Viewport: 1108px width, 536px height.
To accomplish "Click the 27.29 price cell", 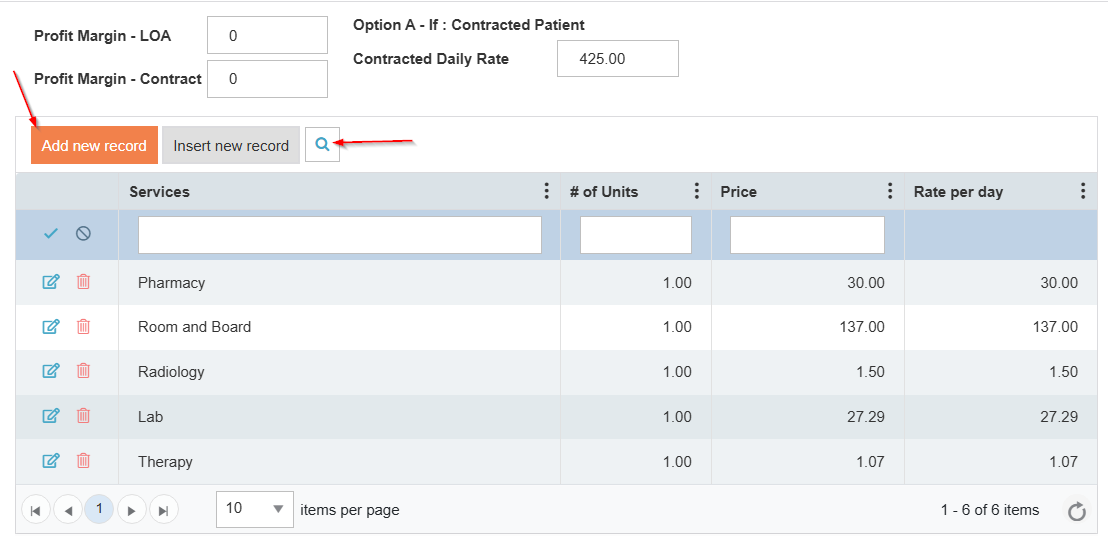I will point(808,417).
